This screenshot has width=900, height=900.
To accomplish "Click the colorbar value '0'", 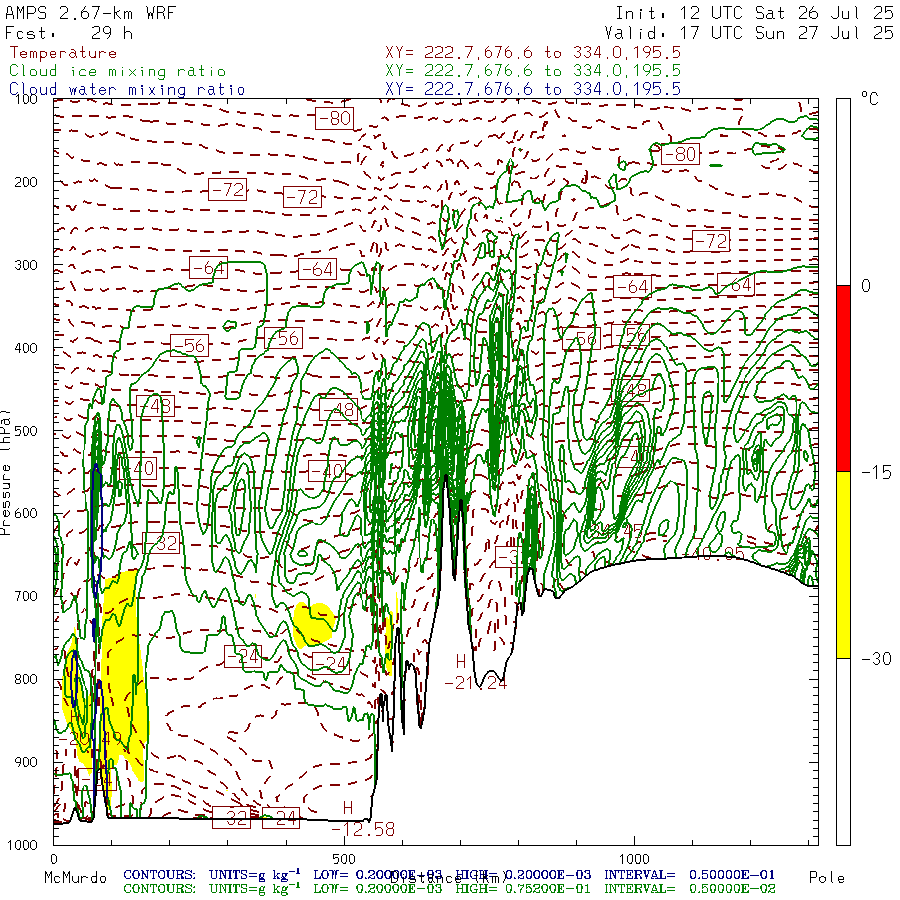I will click(866, 286).
